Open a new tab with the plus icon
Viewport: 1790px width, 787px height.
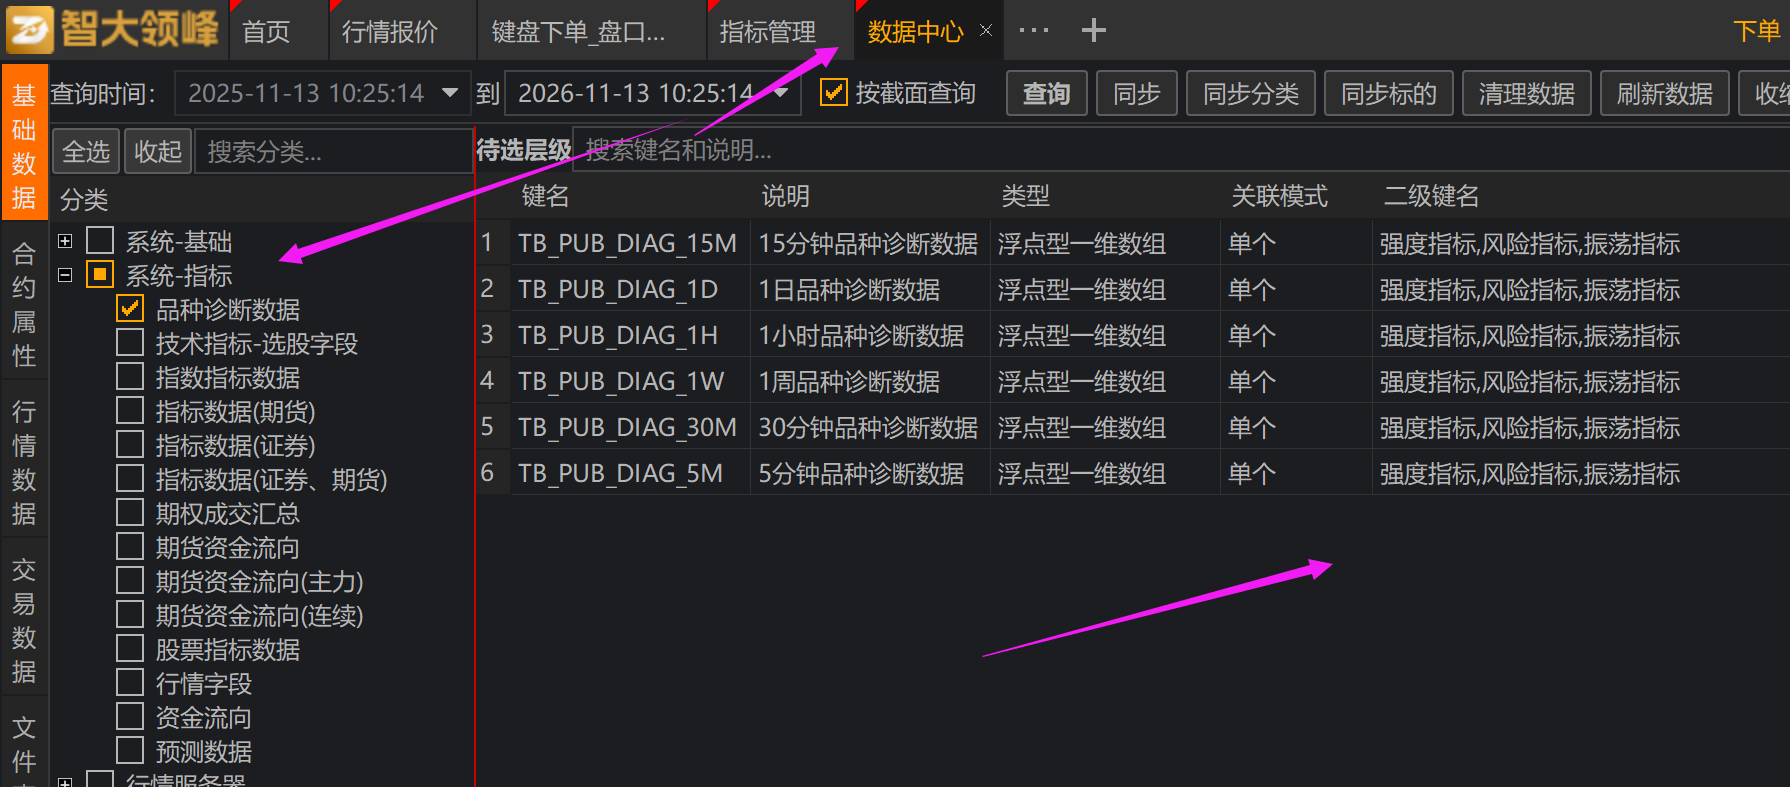point(1093,30)
